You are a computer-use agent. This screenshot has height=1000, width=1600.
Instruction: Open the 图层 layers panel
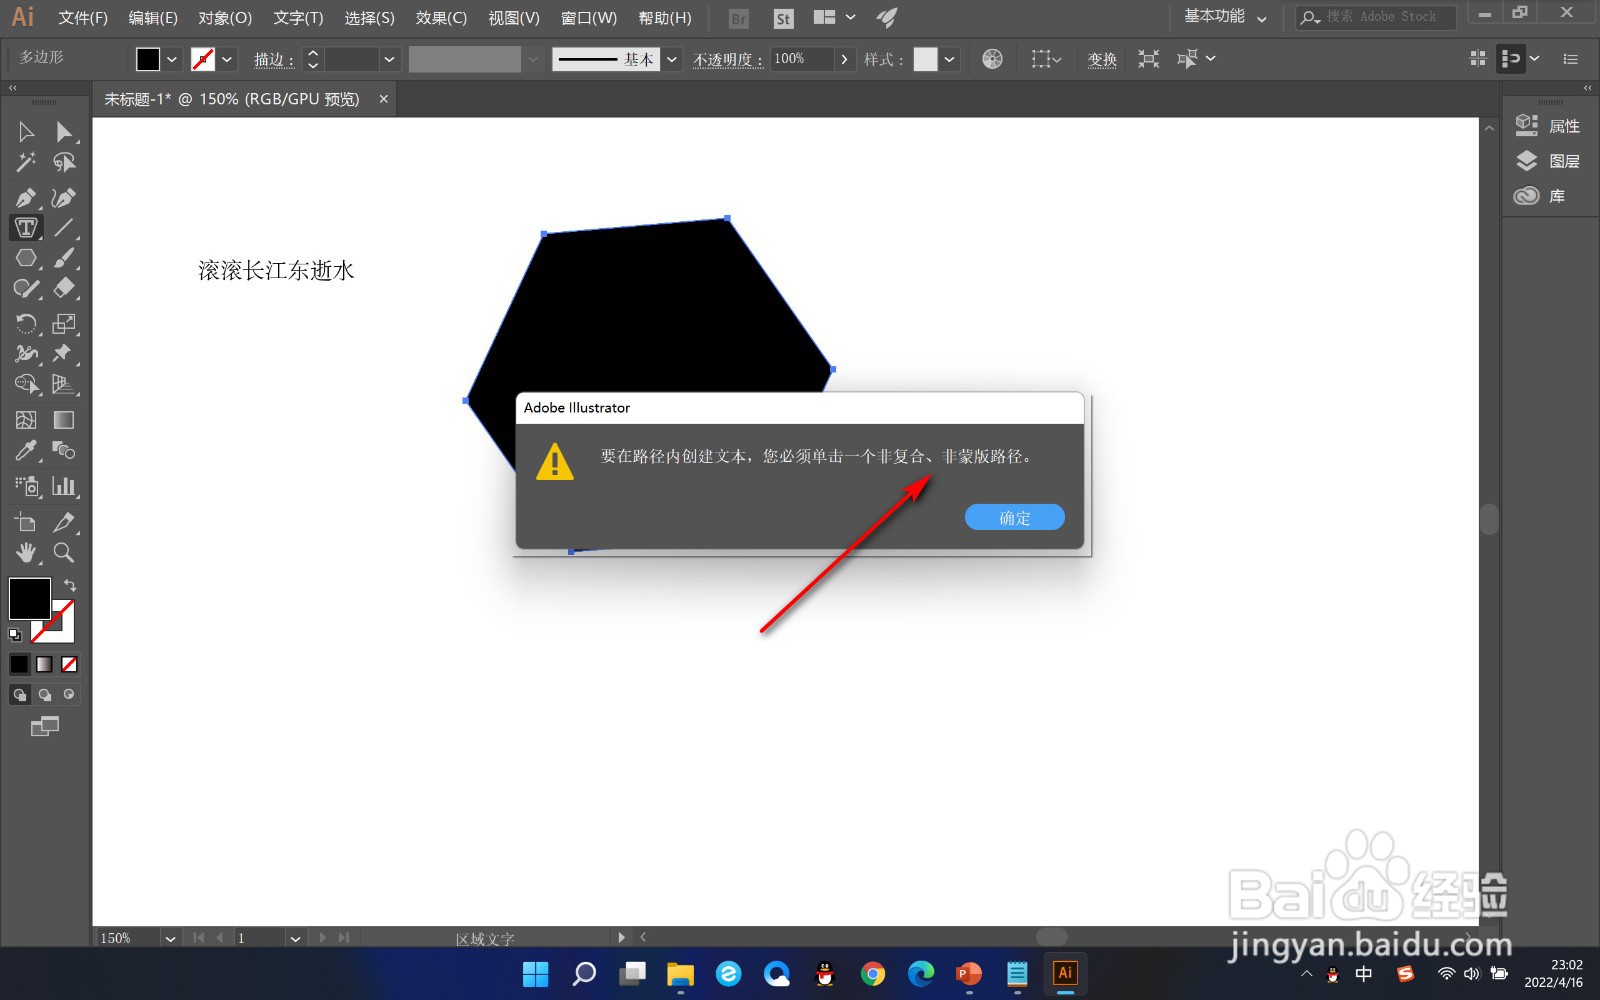pyautogui.click(x=1548, y=161)
